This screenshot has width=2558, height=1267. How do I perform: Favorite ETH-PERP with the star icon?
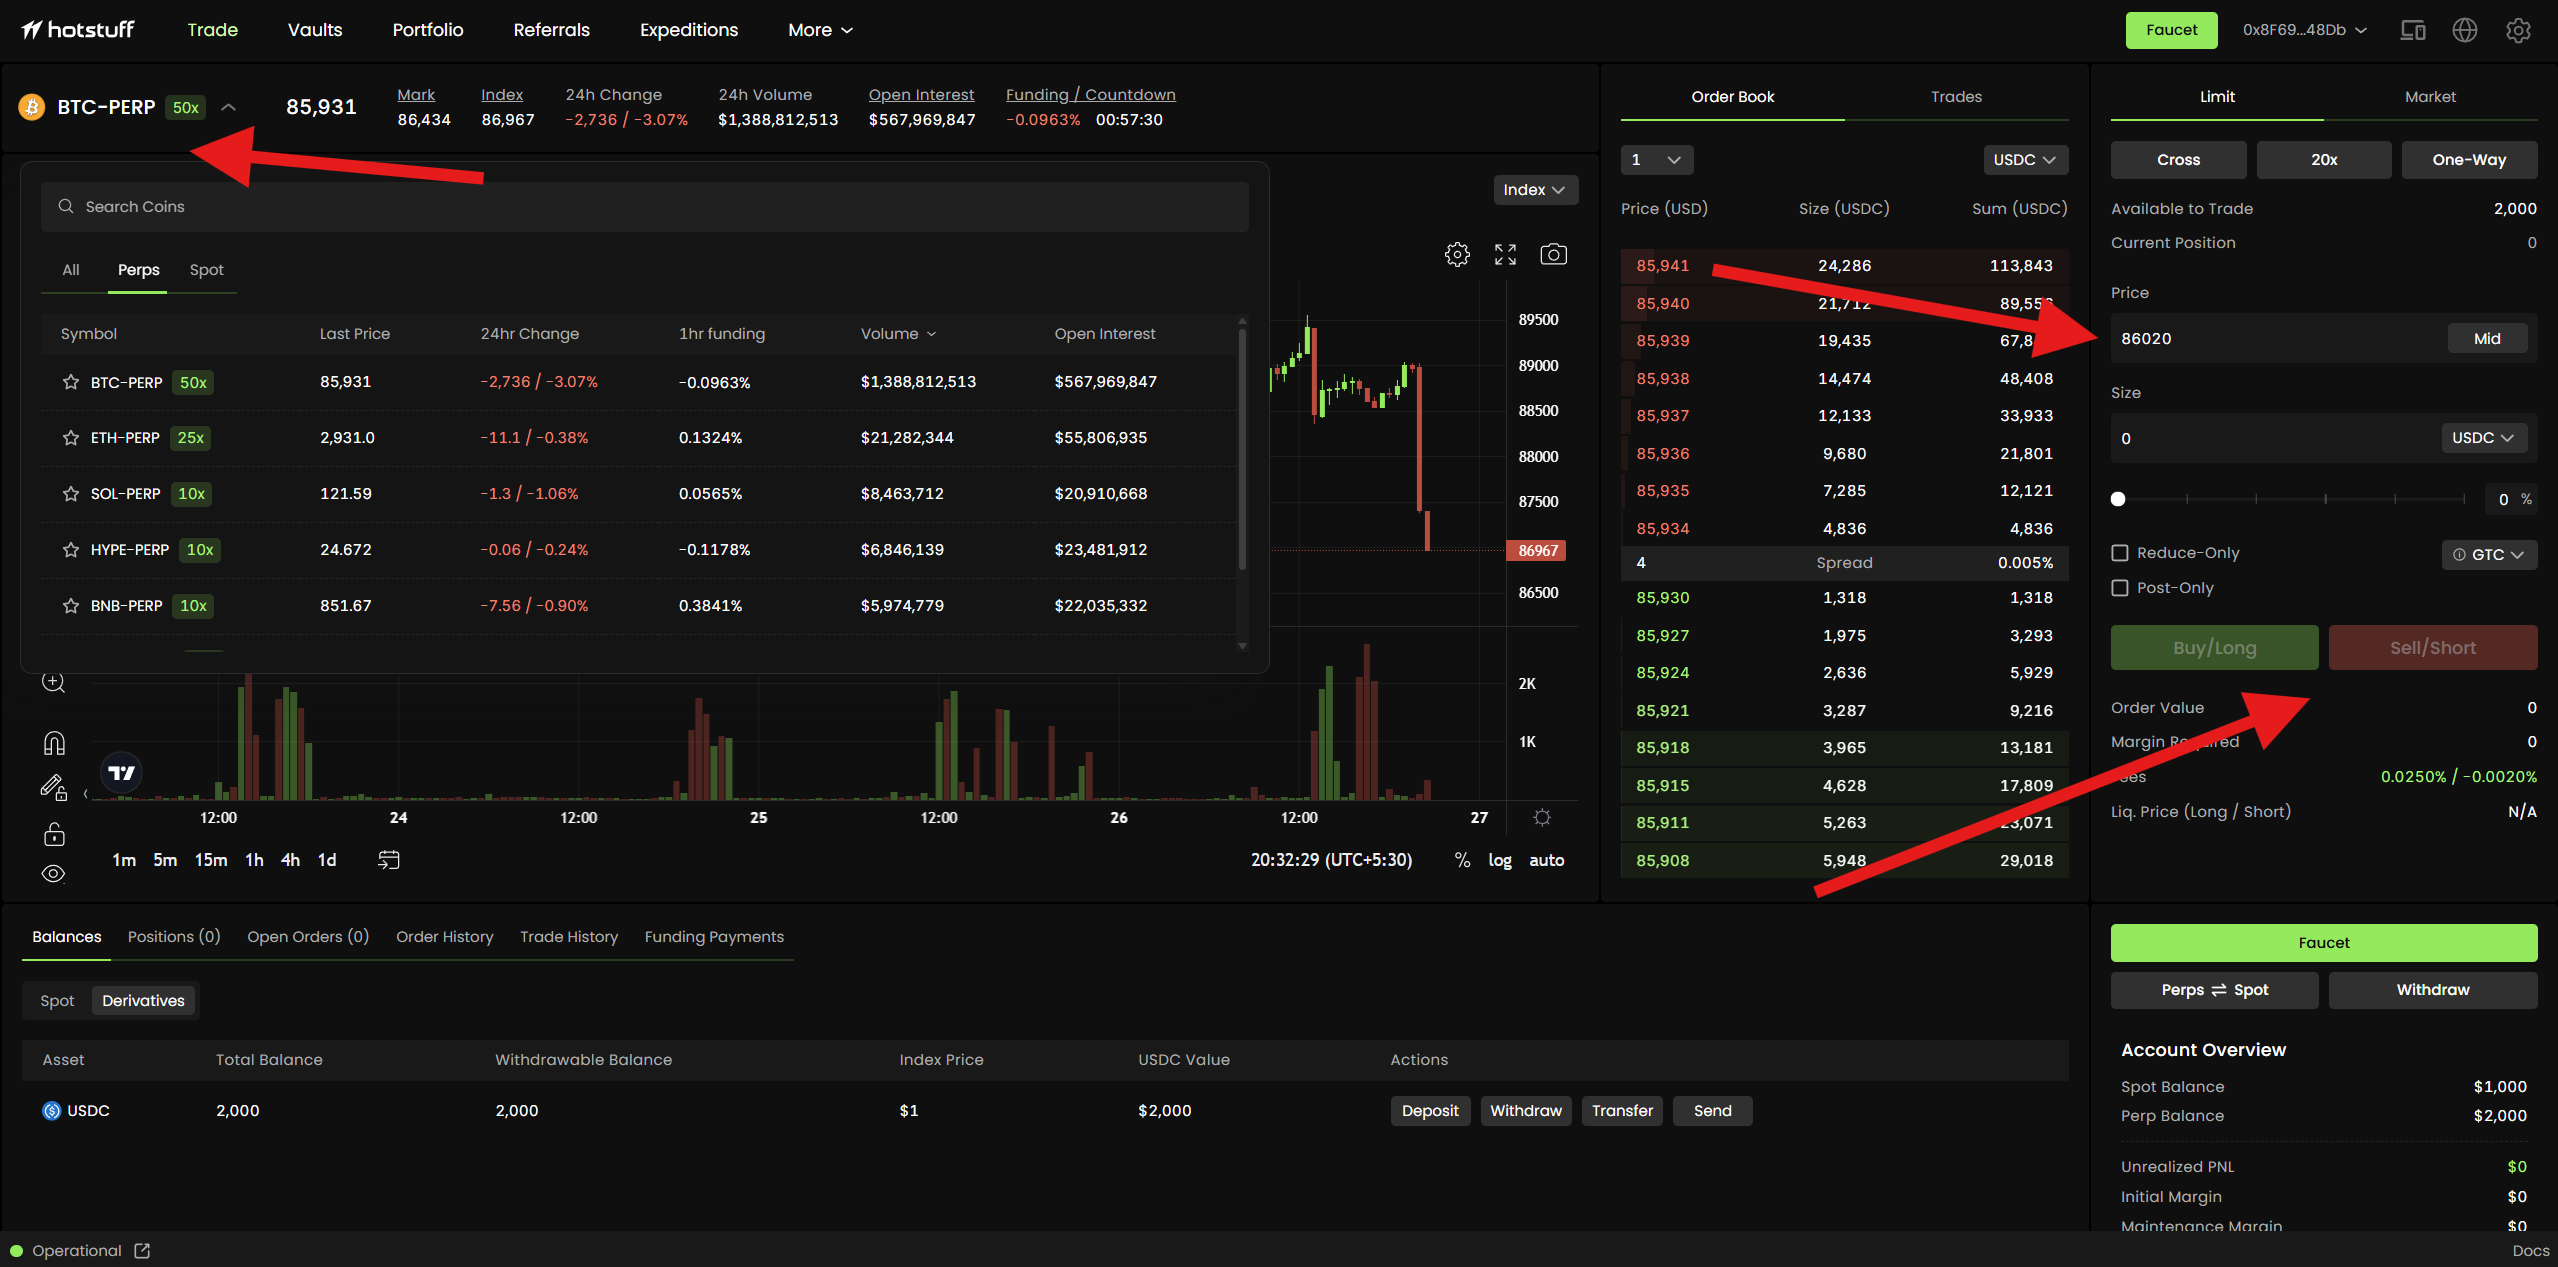(71, 438)
